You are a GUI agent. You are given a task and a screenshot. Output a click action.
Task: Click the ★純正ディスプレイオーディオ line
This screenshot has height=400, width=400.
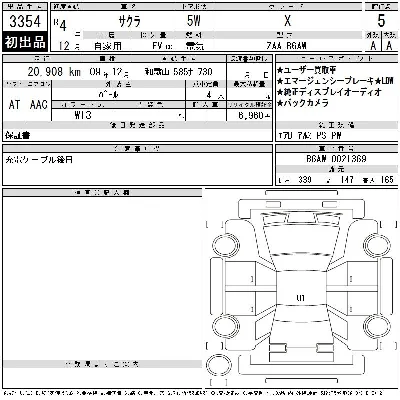329,92
